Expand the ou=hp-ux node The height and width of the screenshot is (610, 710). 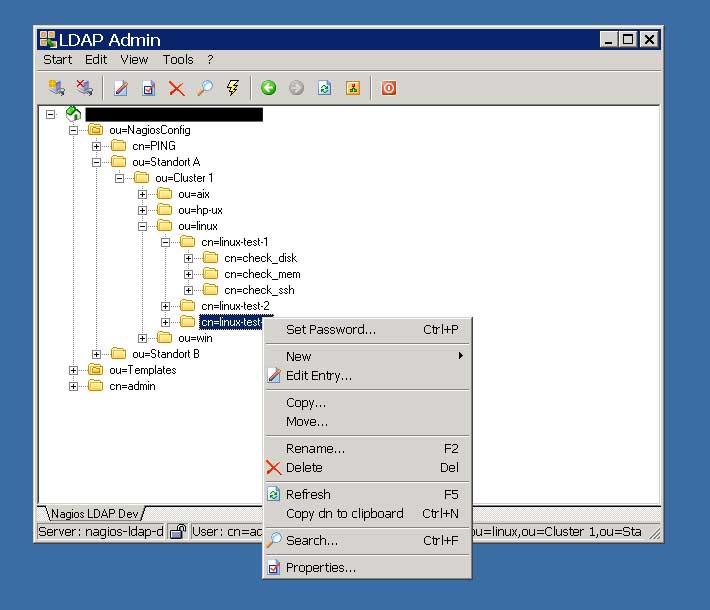click(142, 210)
